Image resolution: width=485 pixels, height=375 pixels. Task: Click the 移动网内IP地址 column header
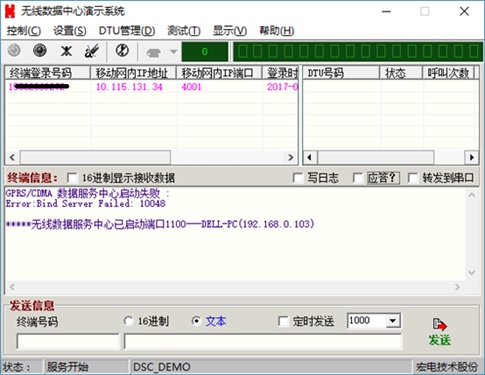click(133, 73)
